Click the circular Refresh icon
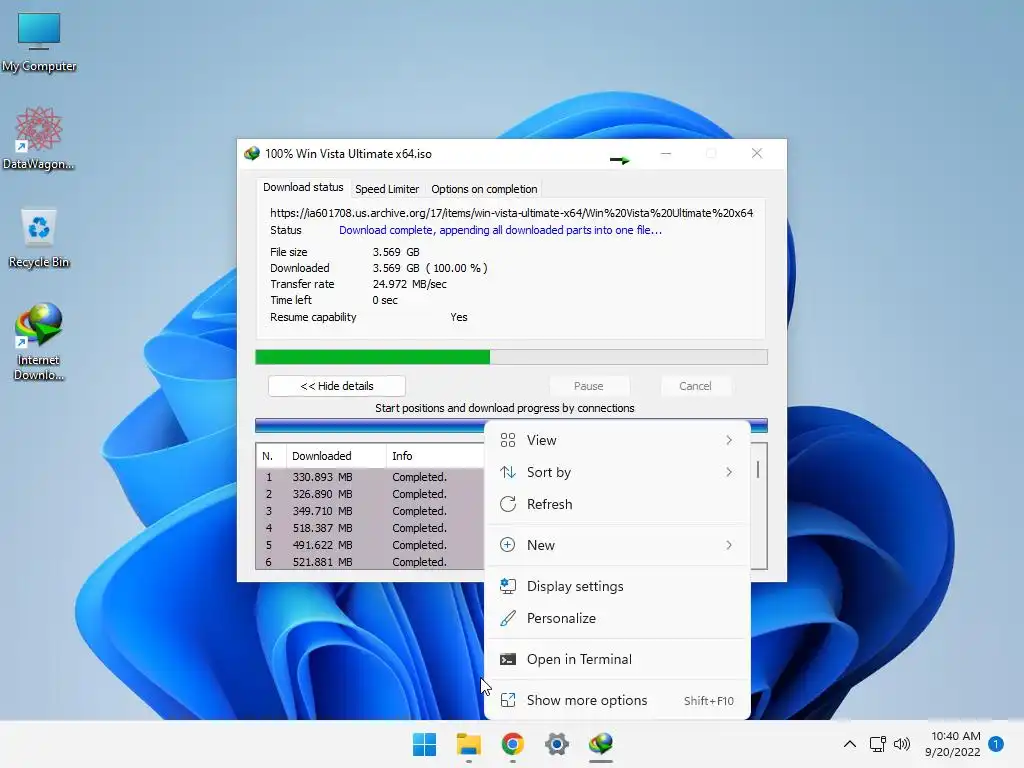This screenshot has height=768, width=1024. point(507,504)
